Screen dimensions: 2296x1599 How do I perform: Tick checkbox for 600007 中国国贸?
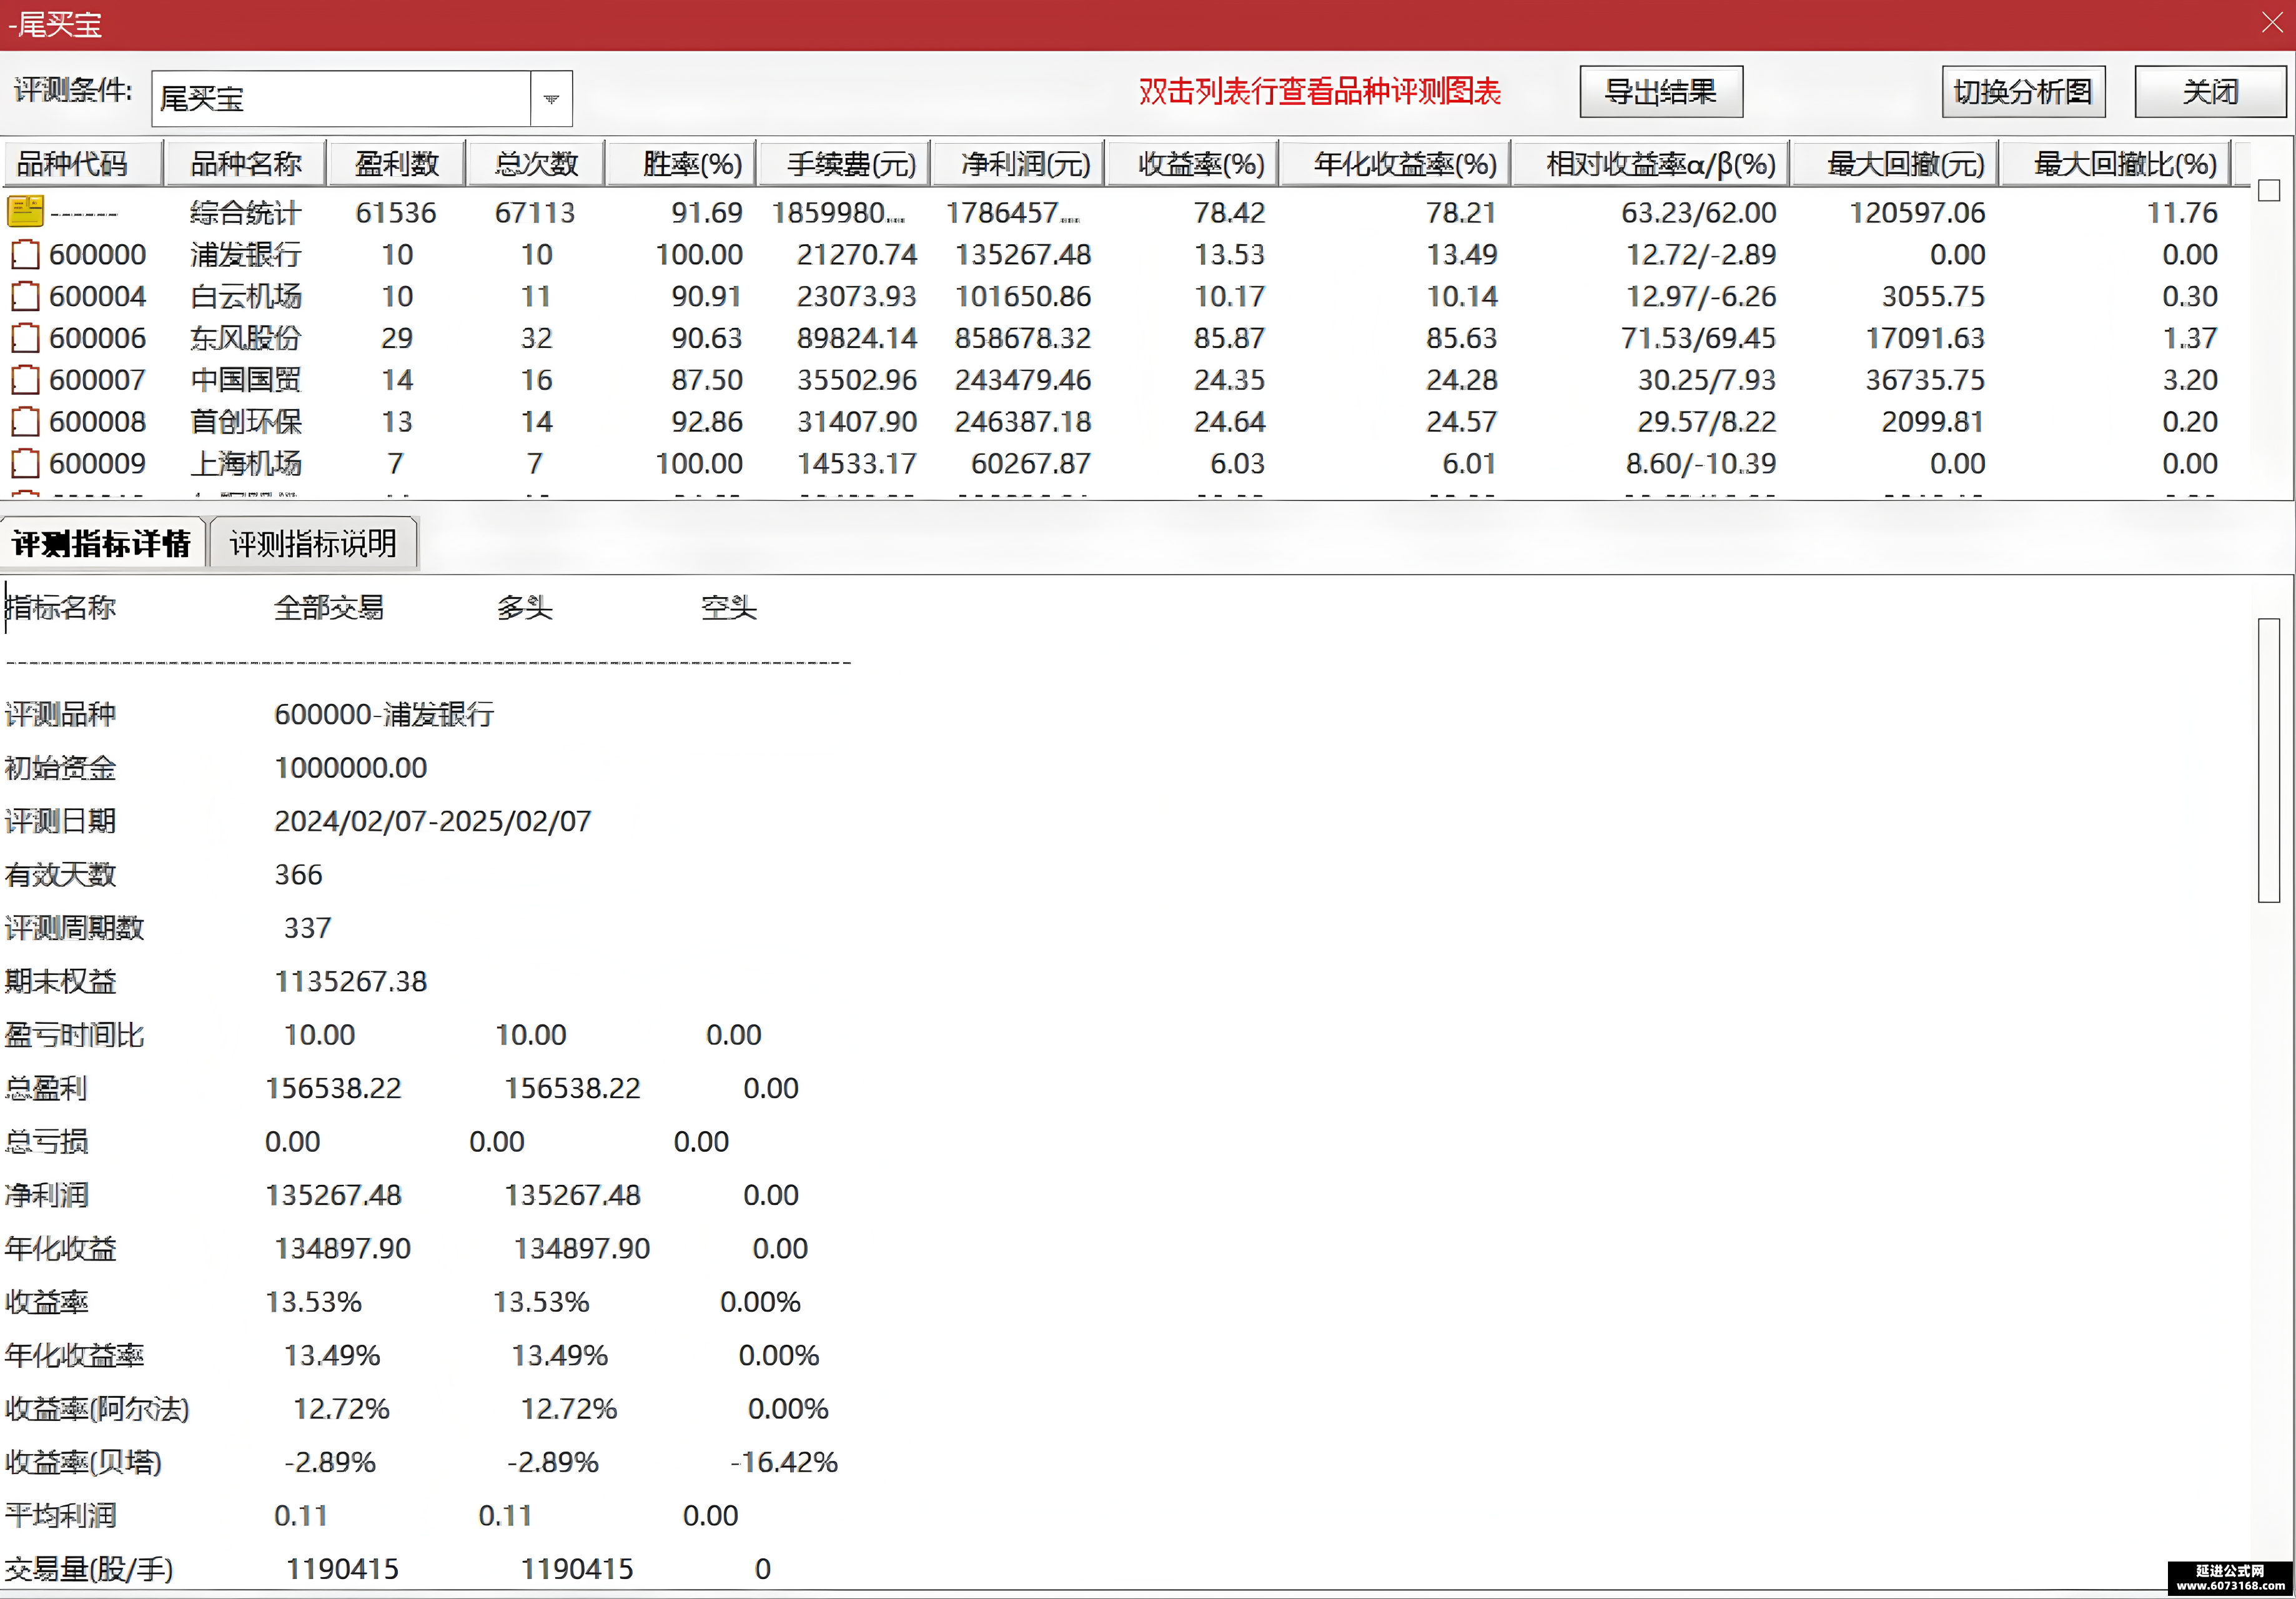25,380
